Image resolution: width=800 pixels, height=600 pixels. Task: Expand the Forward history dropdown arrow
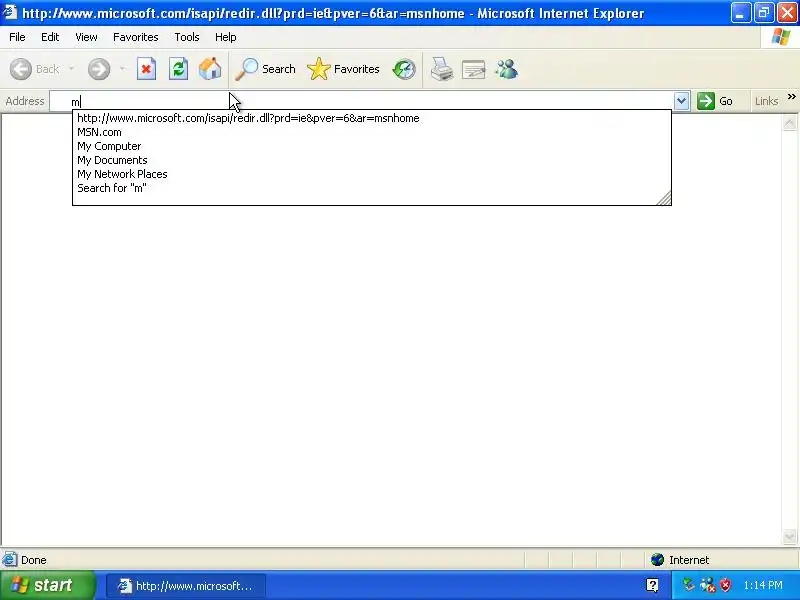point(122,68)
